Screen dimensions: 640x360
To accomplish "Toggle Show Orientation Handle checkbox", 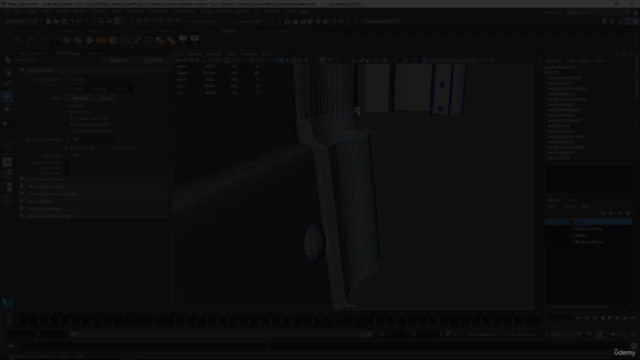I will click(67, 131).
